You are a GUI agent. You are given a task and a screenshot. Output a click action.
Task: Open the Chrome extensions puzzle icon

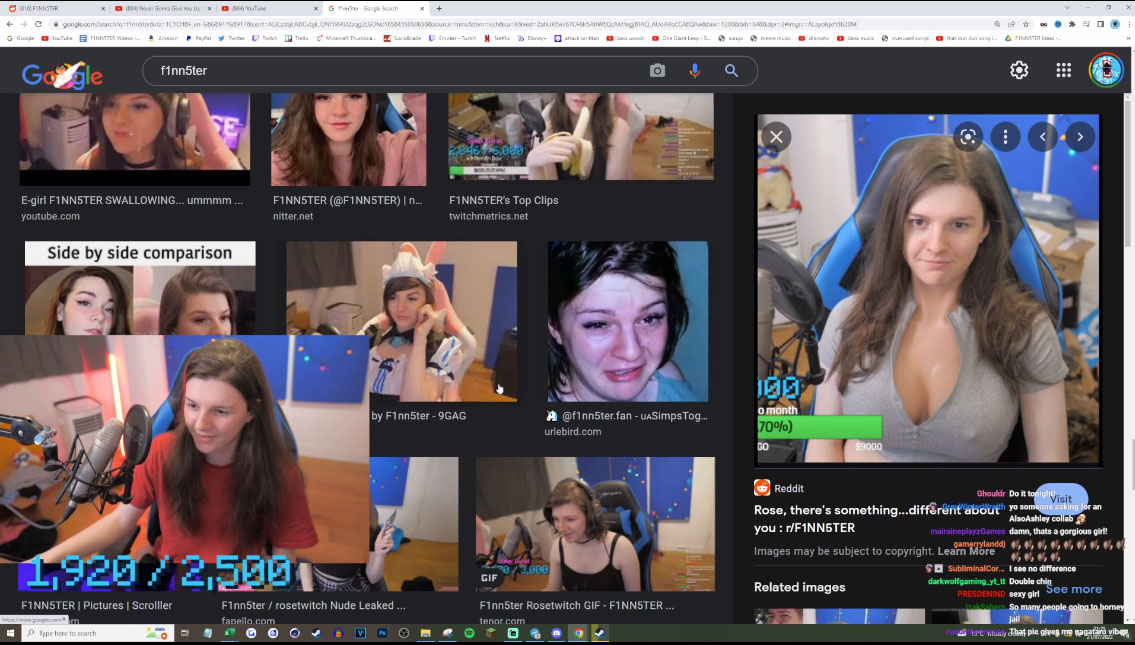tap(1072, 24)
